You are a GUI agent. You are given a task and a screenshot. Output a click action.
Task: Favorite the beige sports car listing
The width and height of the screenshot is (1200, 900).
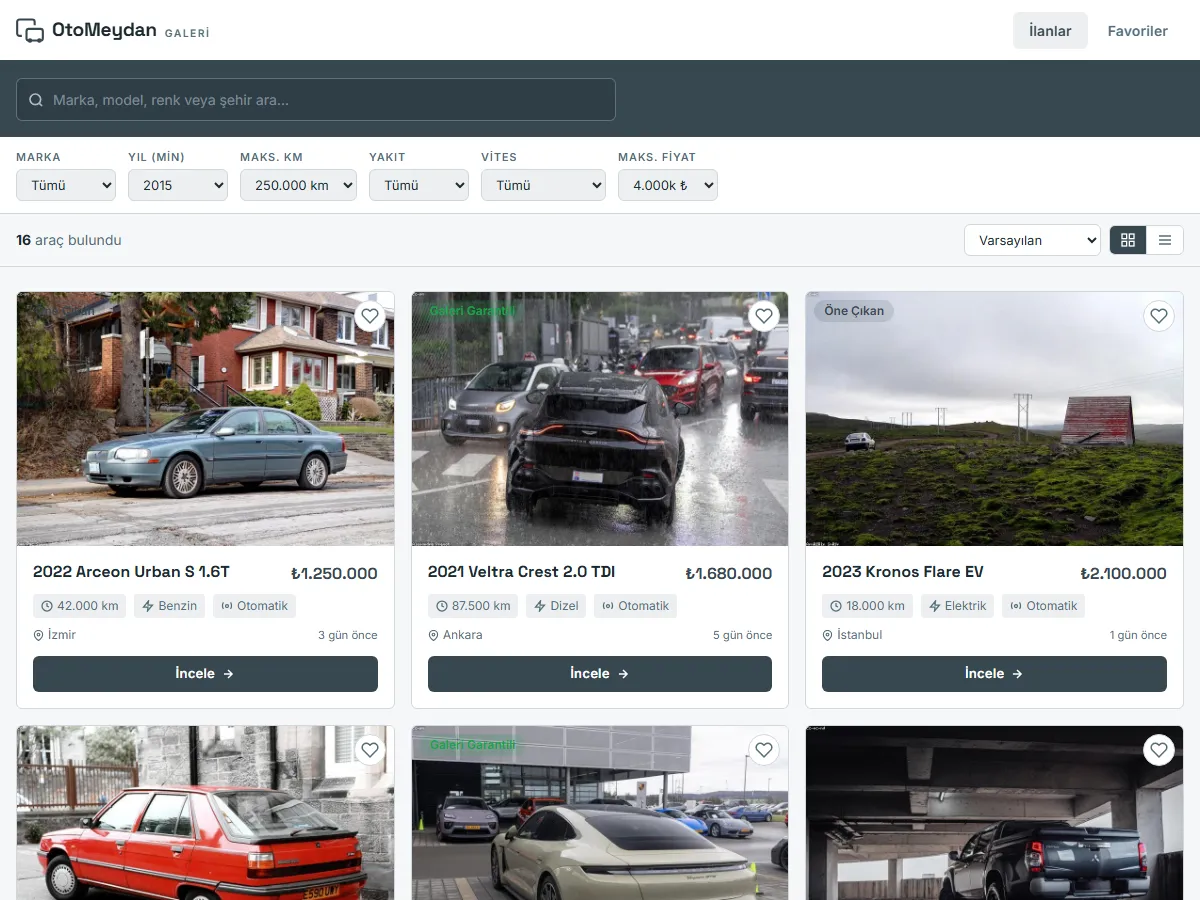pyautogui.click(x=764, y=750)
